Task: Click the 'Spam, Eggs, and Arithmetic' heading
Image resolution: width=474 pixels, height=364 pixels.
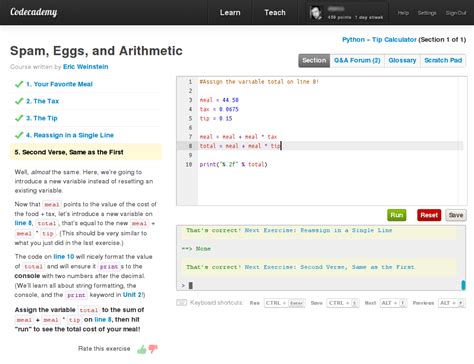Action: (96, 51)
